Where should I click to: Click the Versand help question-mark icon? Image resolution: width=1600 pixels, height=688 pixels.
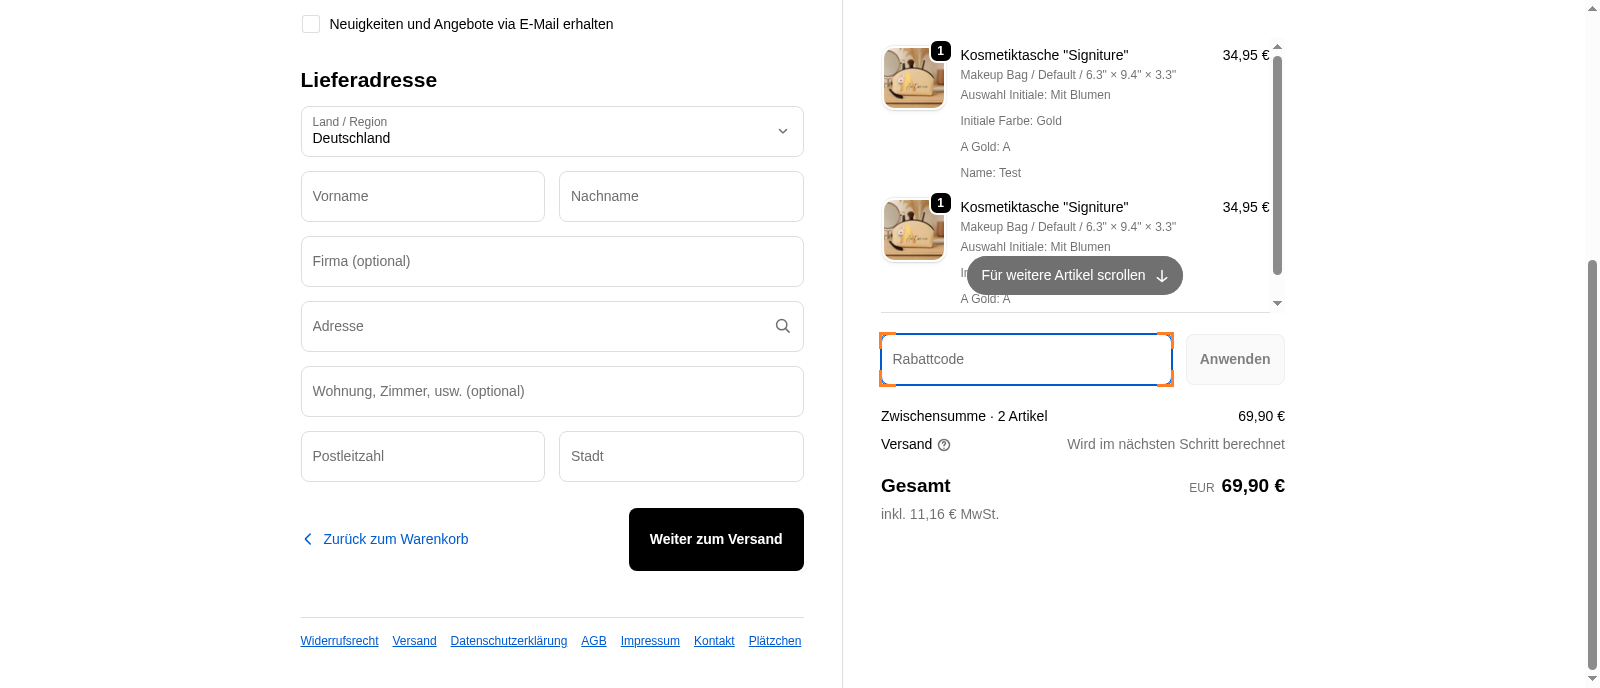pyautogui.click(x=944, y=445)
